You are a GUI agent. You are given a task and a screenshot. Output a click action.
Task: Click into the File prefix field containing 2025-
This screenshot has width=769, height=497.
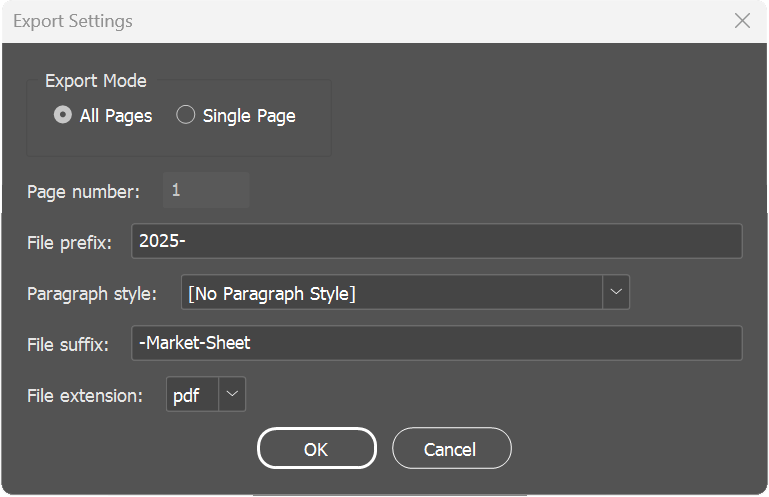click(x=436, y=241)
